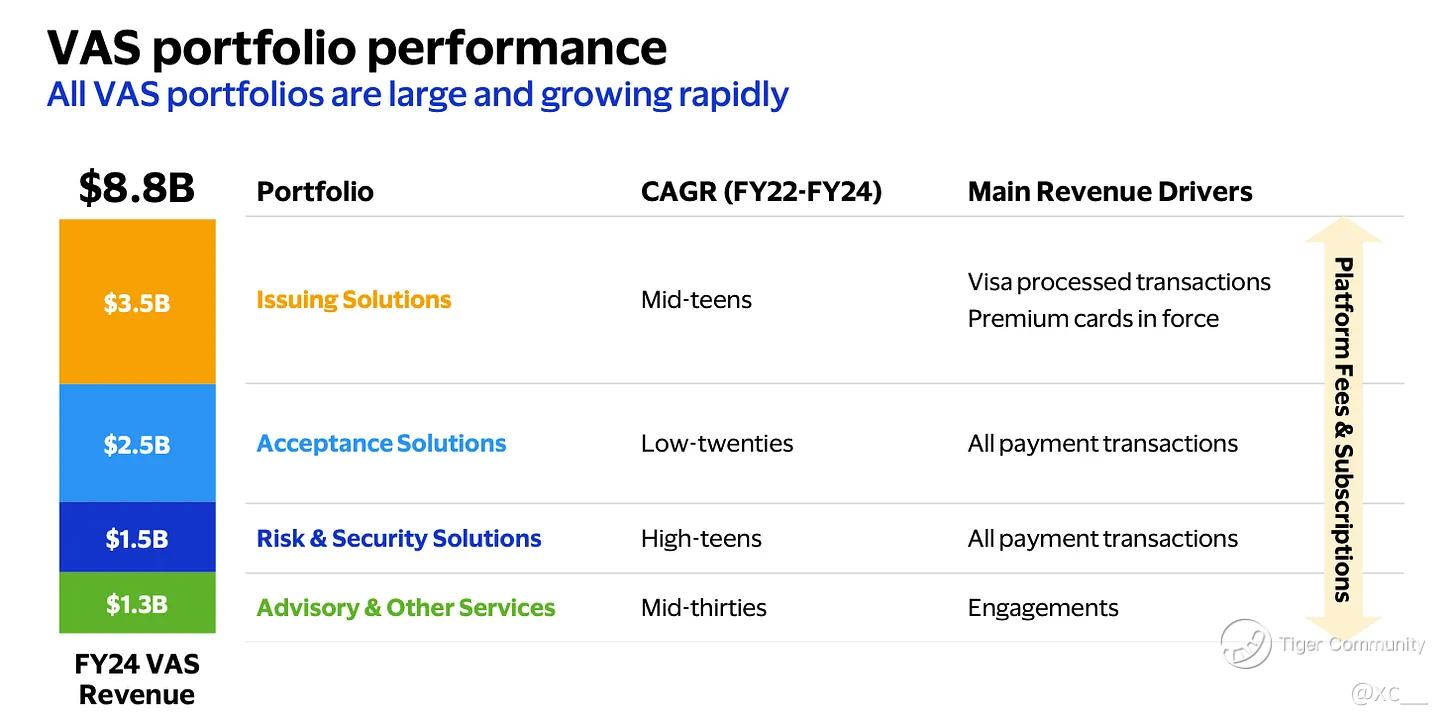
Task: Click the Premium cards in force text
Action: pos(1093,319)
